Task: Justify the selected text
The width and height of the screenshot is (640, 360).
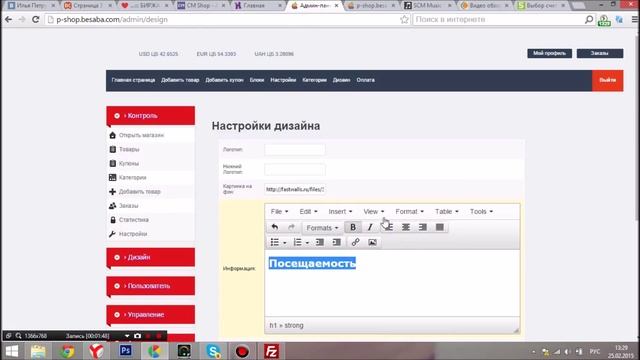Action: point(440,227)
